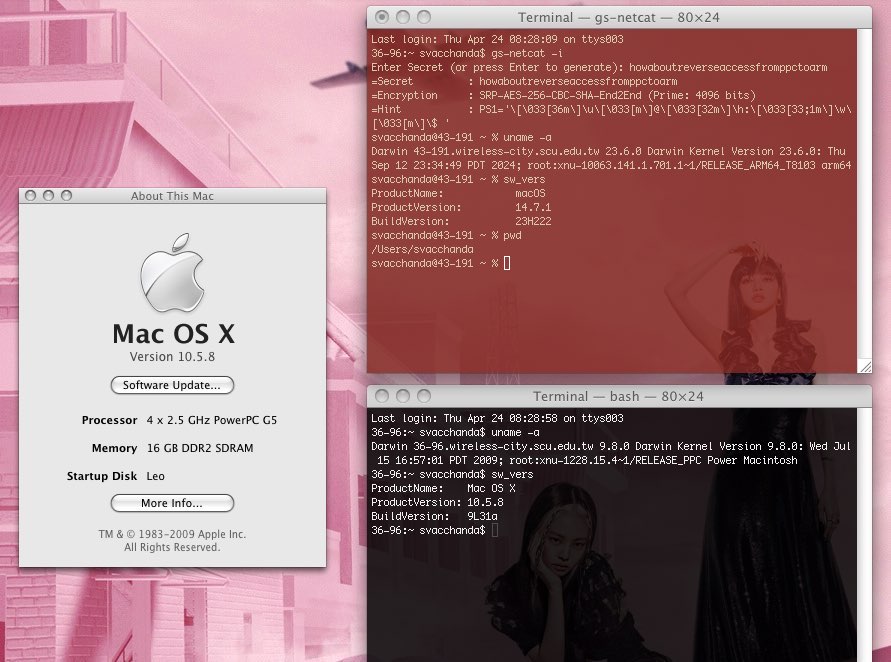Click the Apple logo in About This Mac
The height and width of the screenshot is (662, 891).
pyautogui.click(x=172, y=272)
